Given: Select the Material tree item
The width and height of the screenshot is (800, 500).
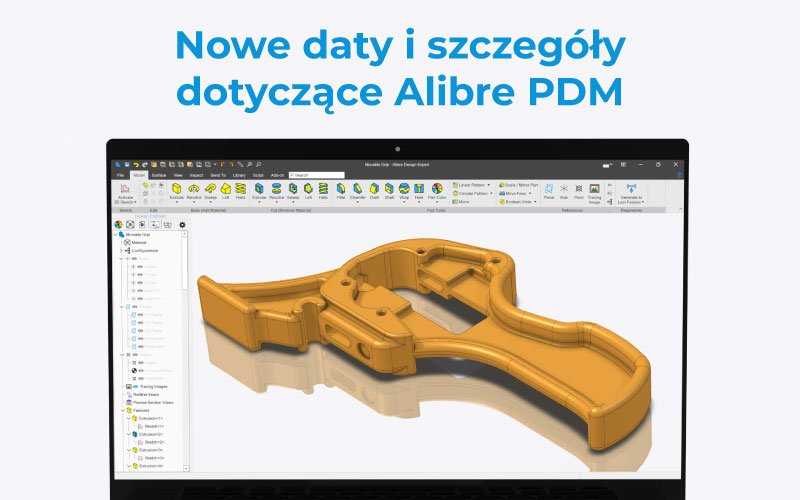Looking at the screenshot, I should tap(135, 243).
